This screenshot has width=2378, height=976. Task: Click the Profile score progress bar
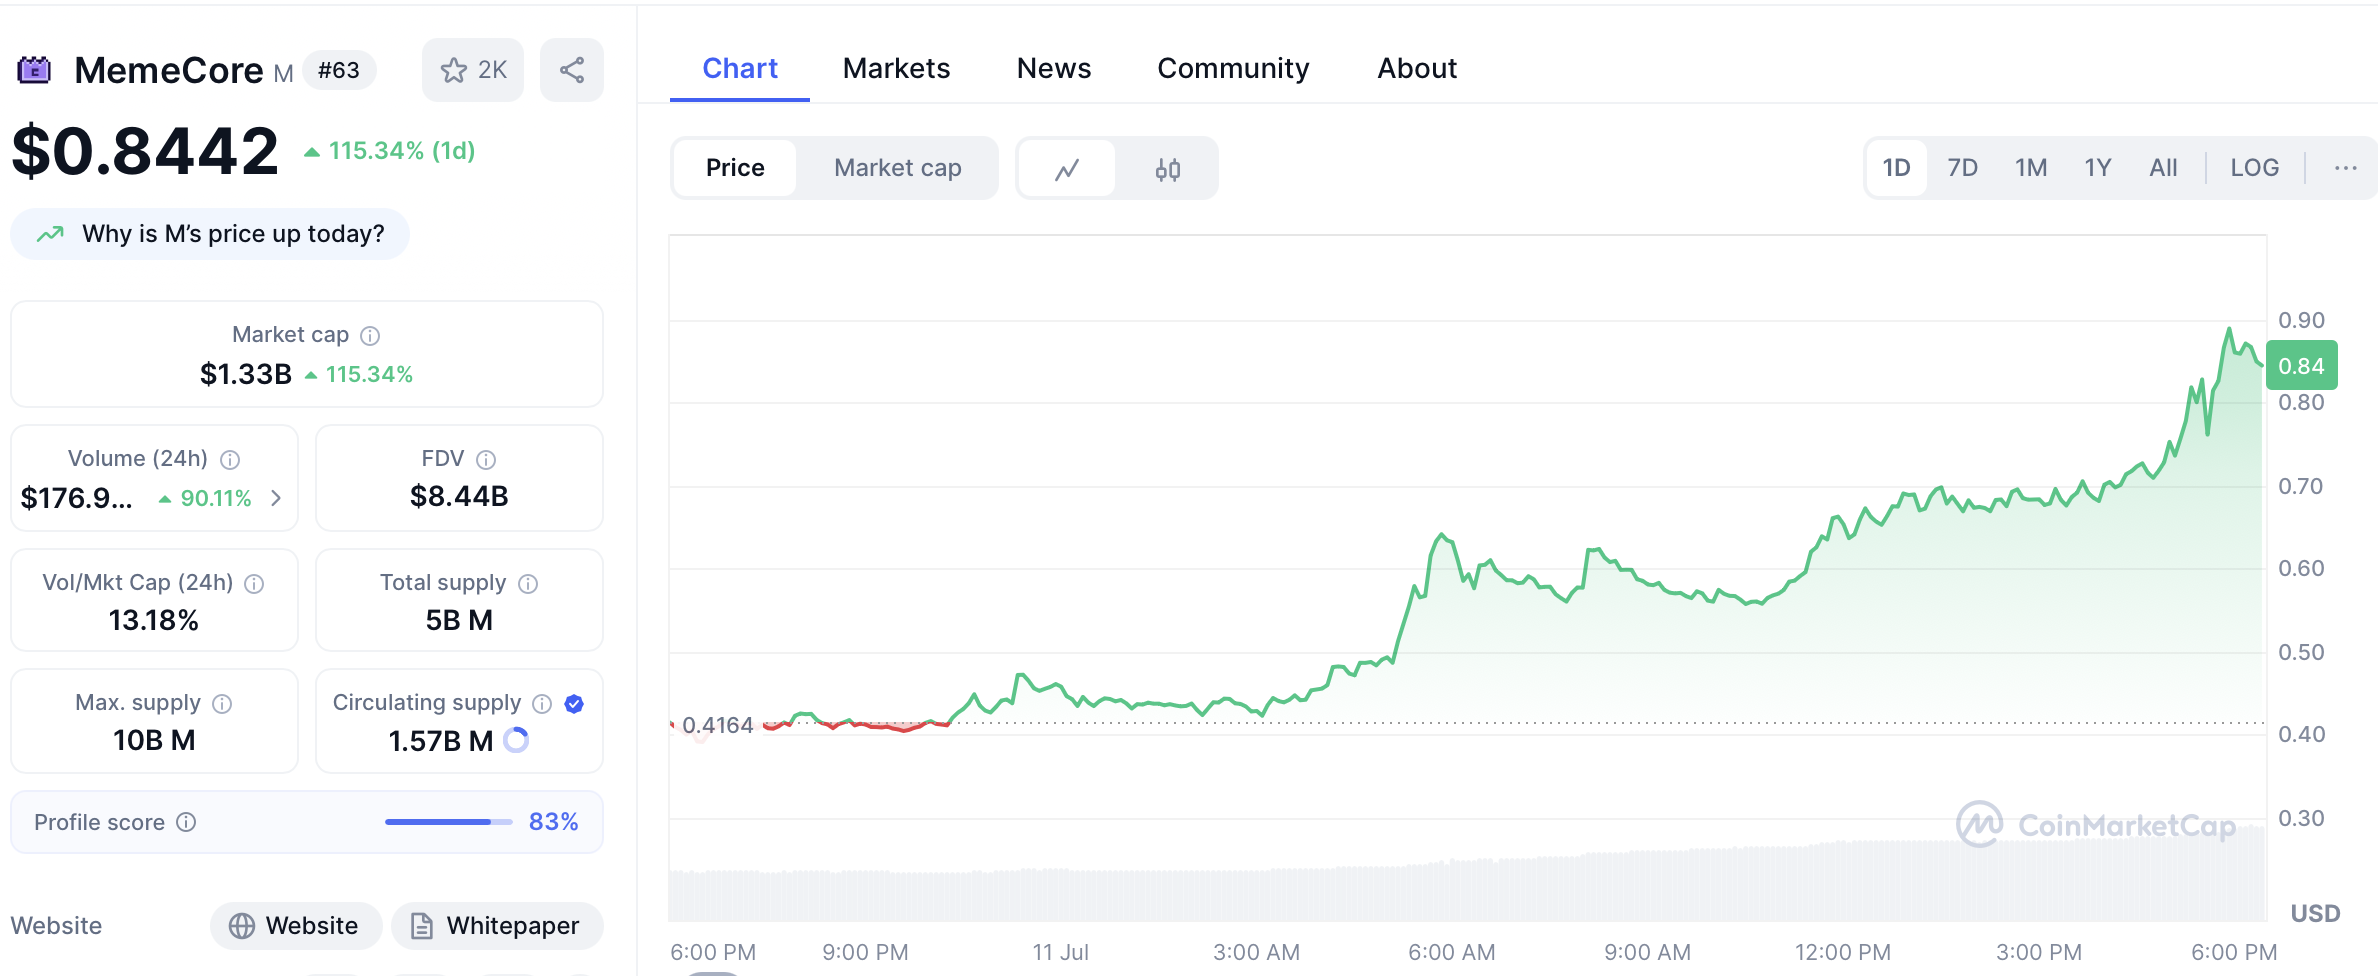448,822
